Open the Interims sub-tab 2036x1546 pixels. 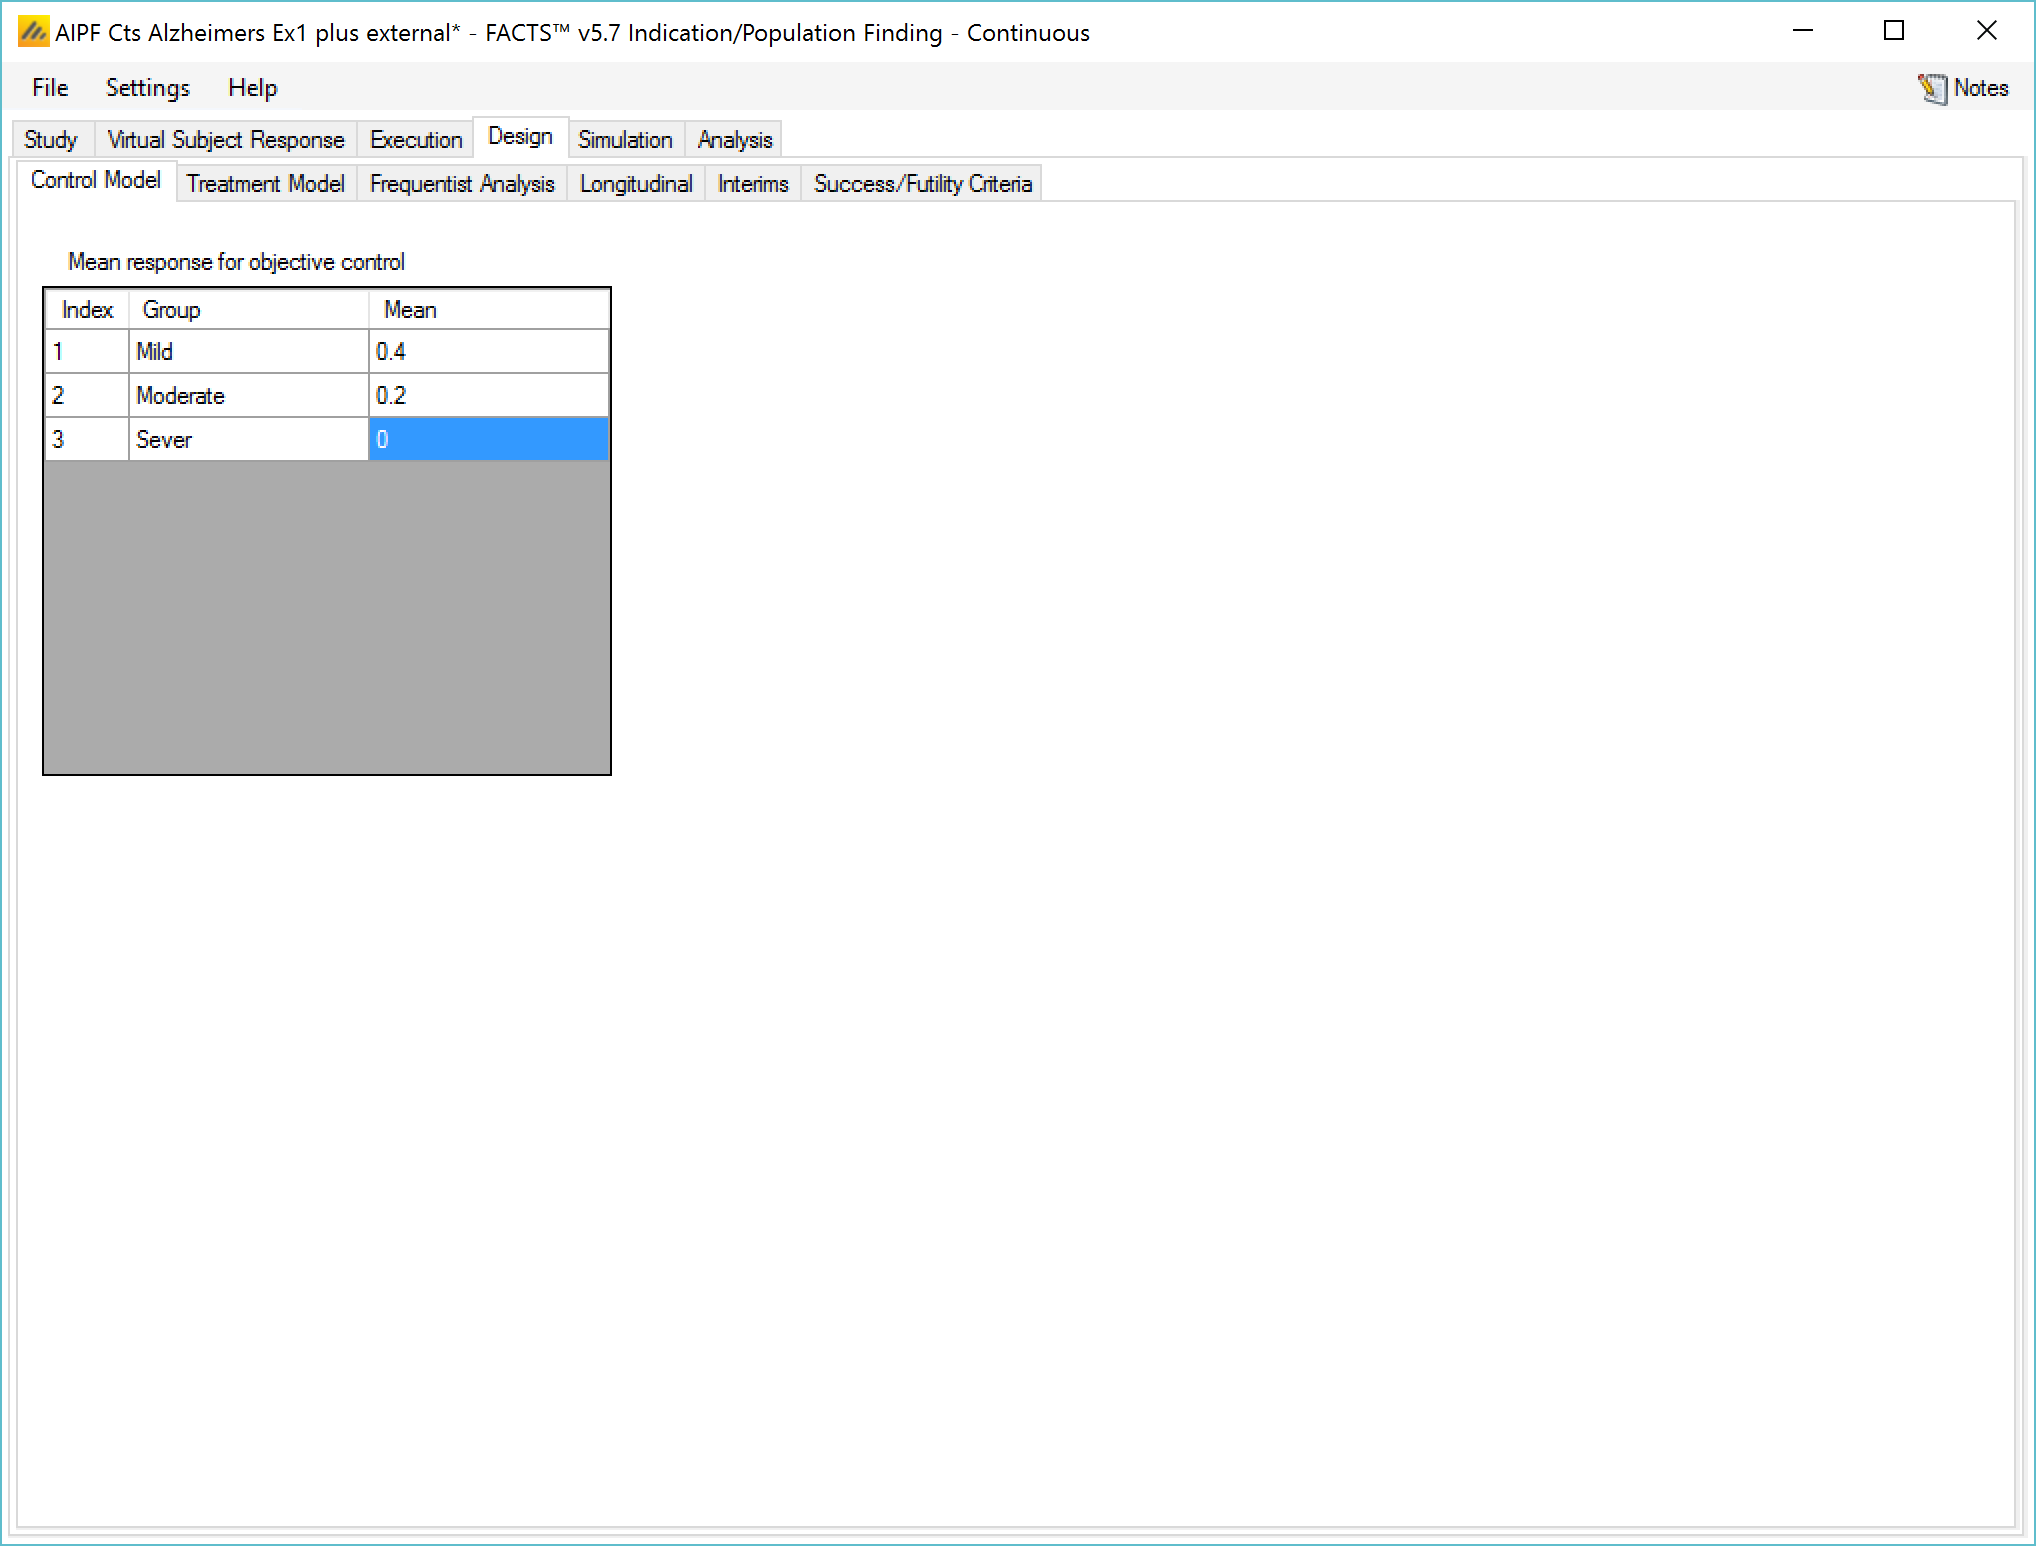click(x=753, y=184)
